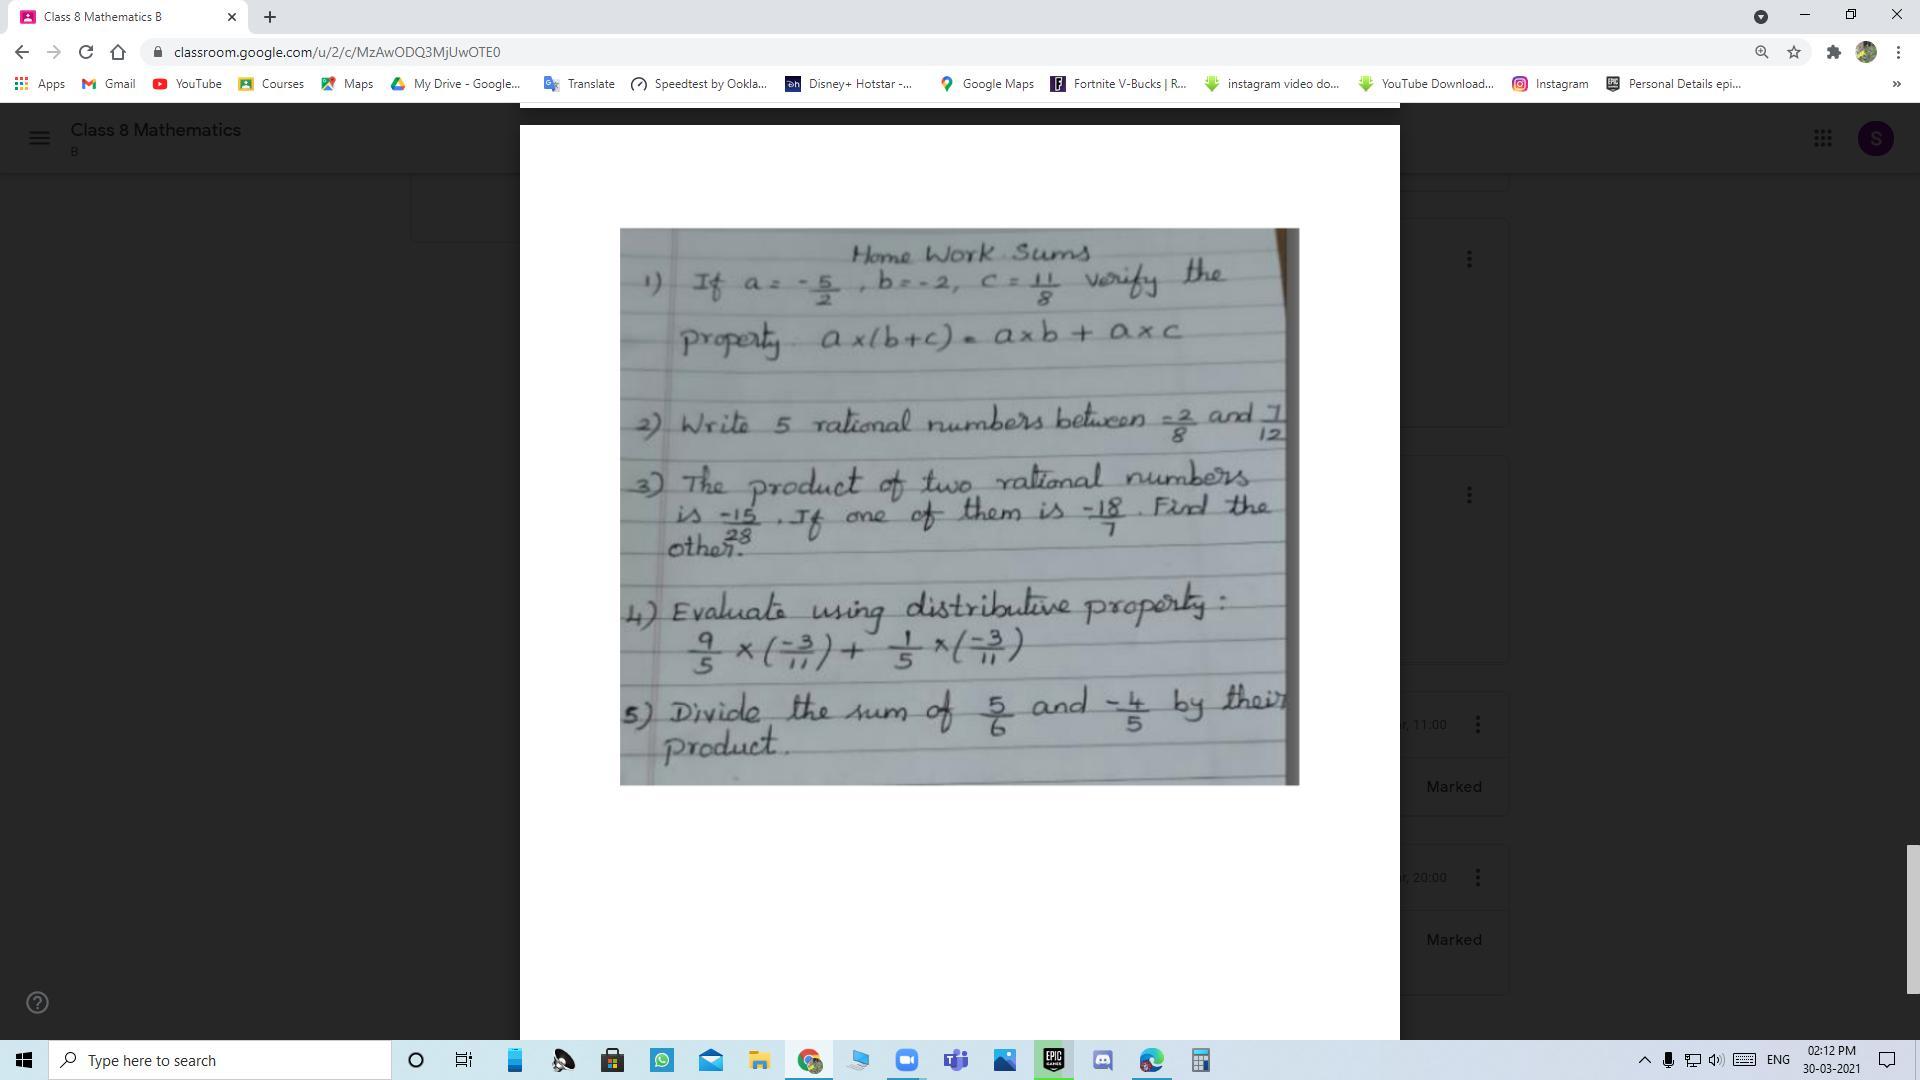Open the Discord taskbar icon
The width and height of the screenshot is (1920, 1080).
click(x=1102, y=1060)
